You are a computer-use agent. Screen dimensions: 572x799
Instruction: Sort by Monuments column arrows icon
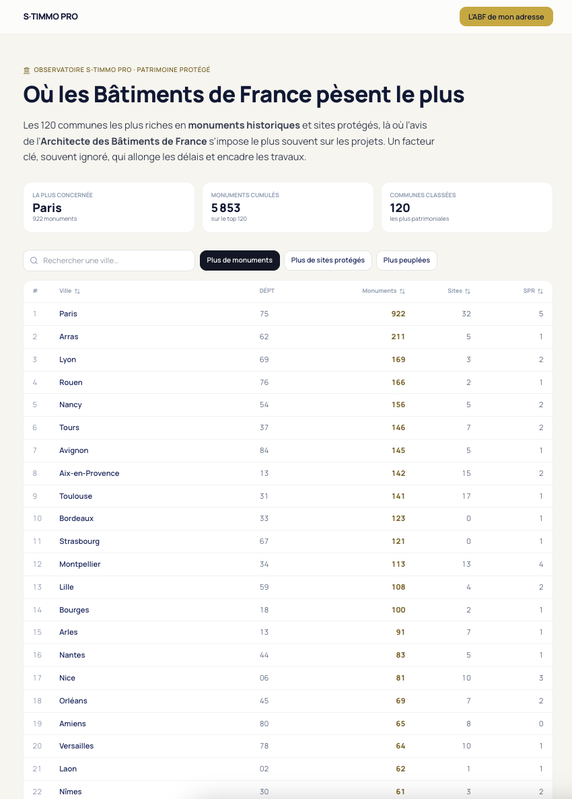[x=402, y=291]
